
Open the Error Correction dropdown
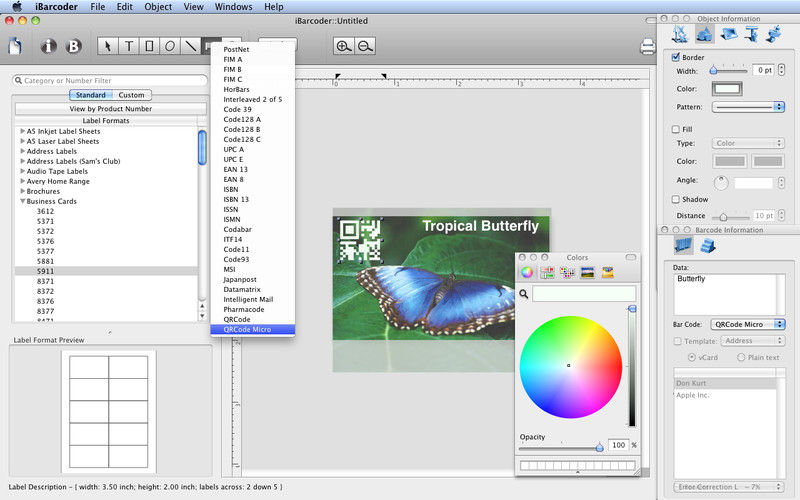pyautogui.click(x=729, y=487)
